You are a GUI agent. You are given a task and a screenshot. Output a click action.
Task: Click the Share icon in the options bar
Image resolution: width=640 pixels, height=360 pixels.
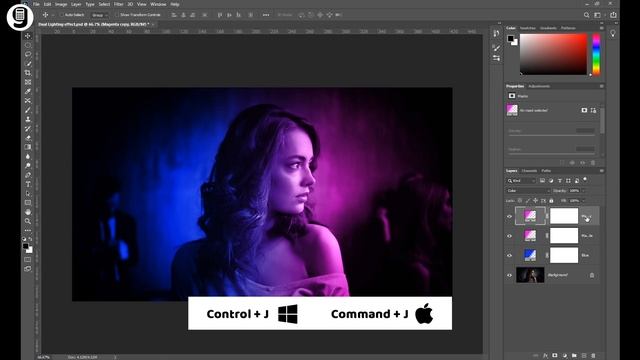613,15
